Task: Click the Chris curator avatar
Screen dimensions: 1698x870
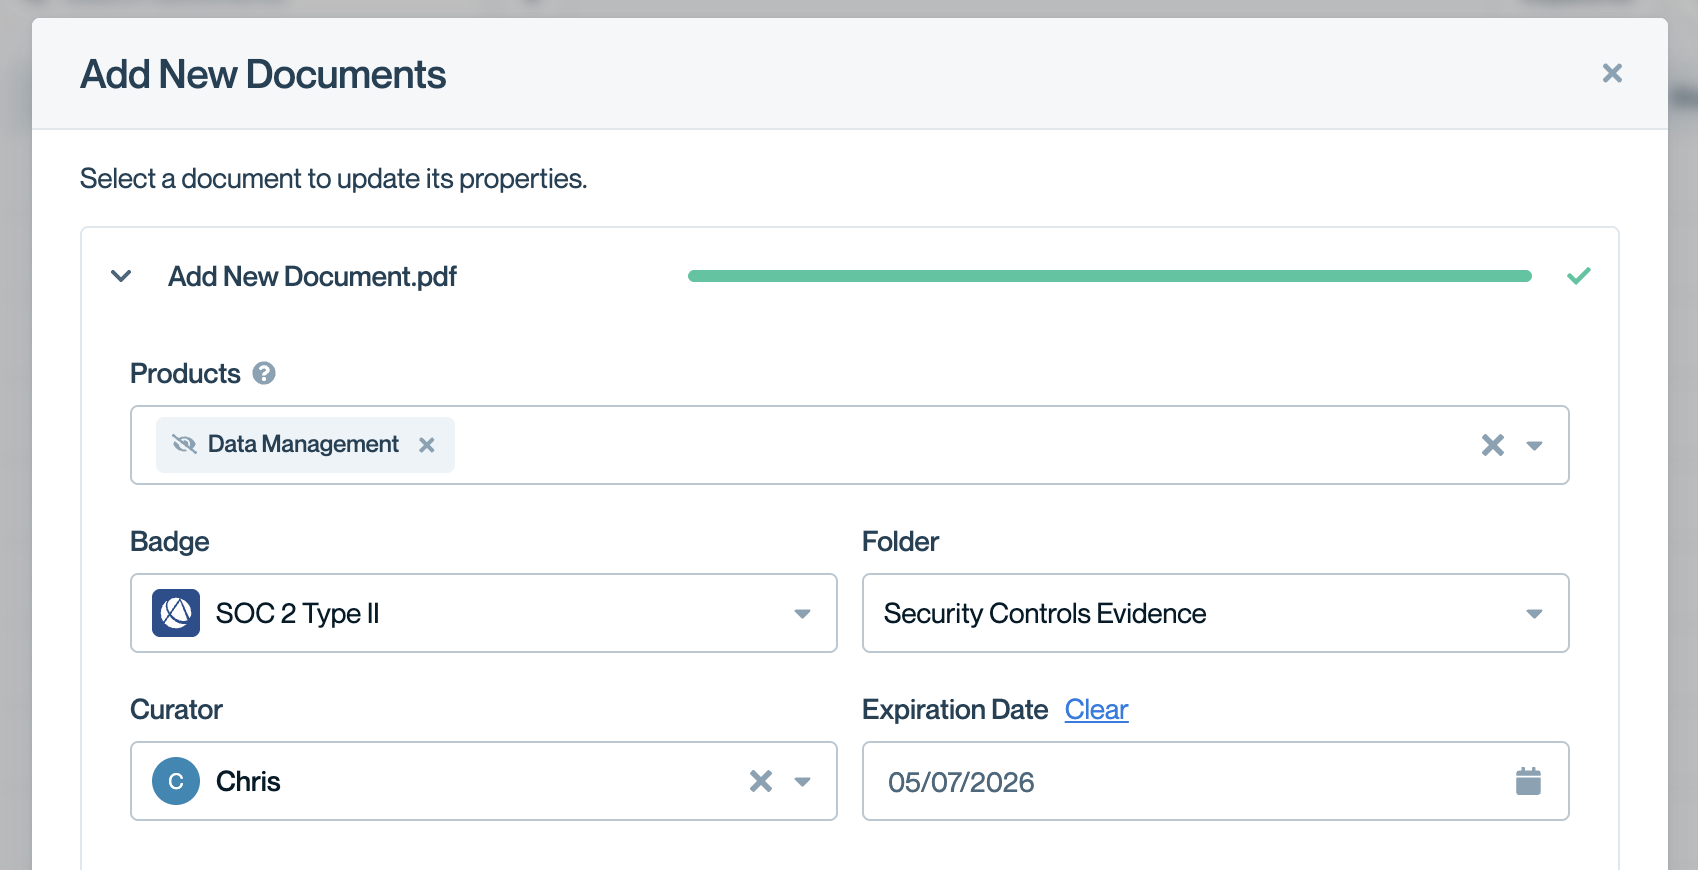Action: click(x=176, y=781)
